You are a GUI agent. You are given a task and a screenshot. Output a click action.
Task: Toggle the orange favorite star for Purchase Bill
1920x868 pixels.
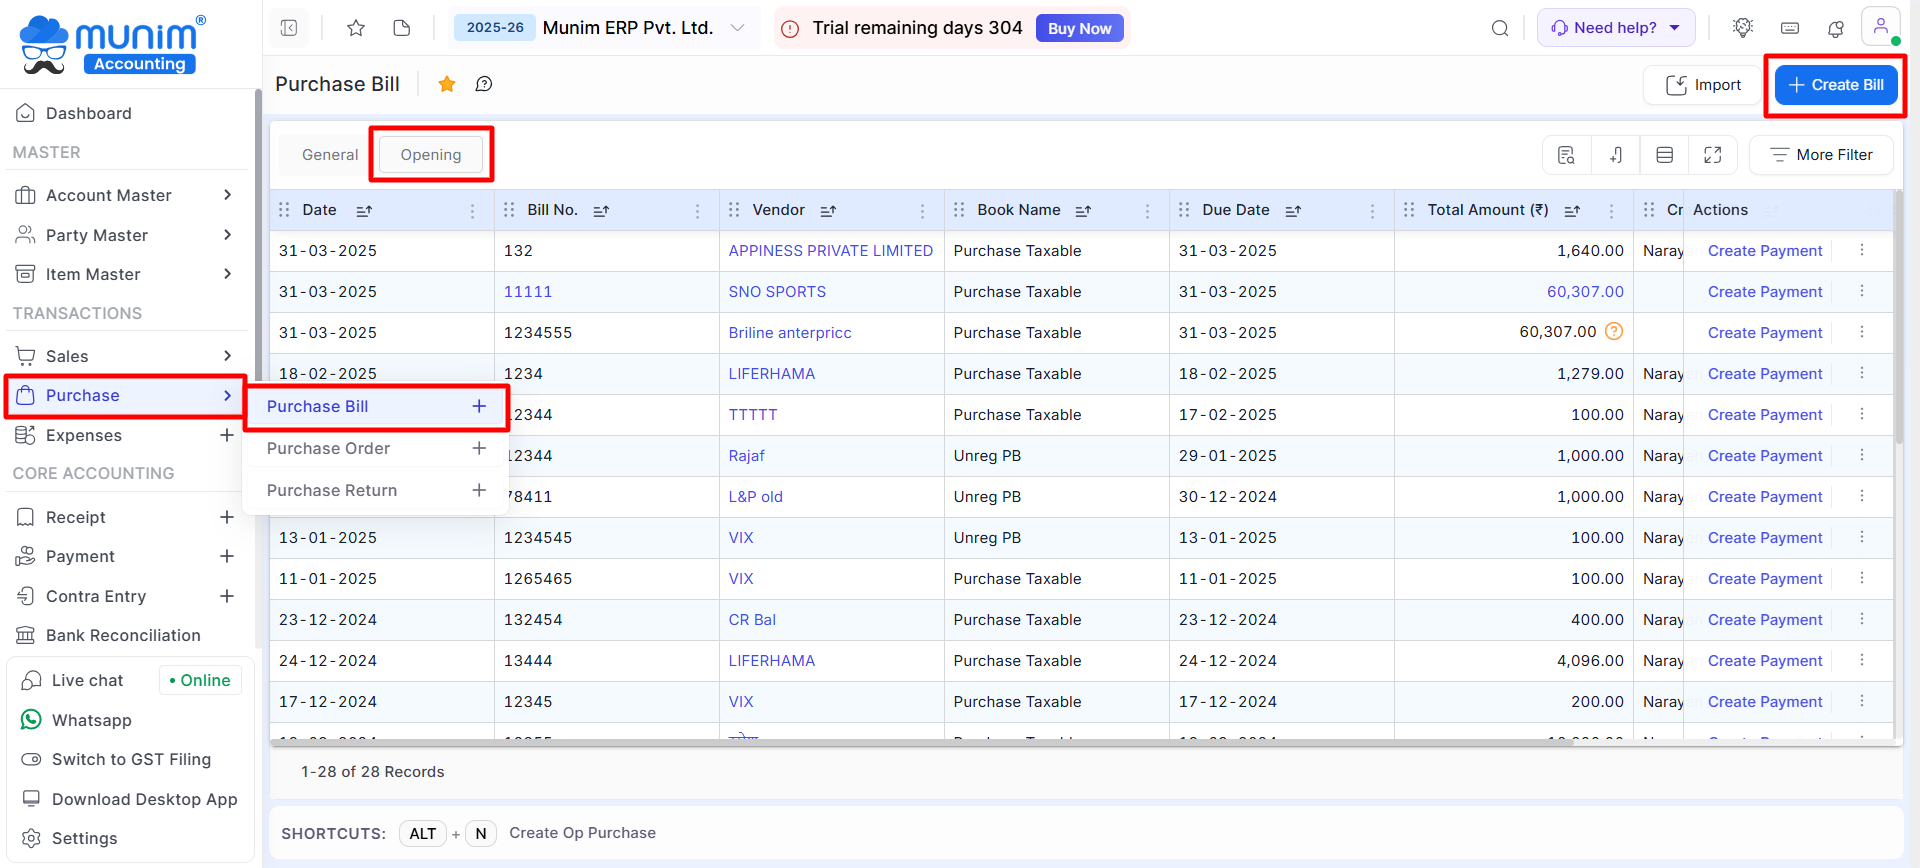[x=447, y=84]
